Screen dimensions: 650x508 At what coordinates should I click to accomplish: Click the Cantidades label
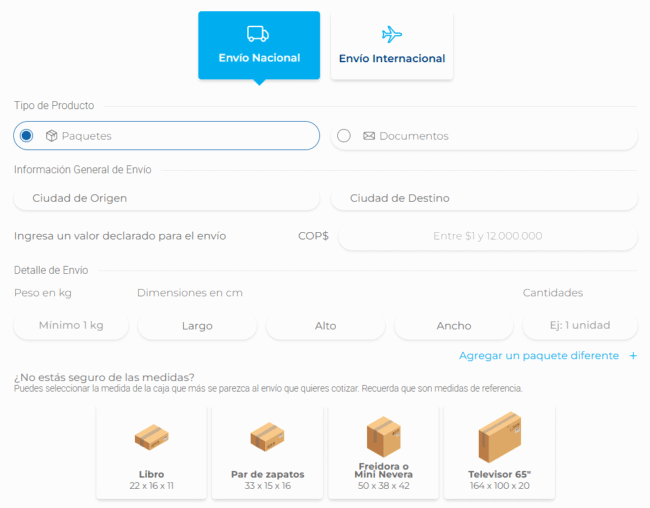pos(553,293)
